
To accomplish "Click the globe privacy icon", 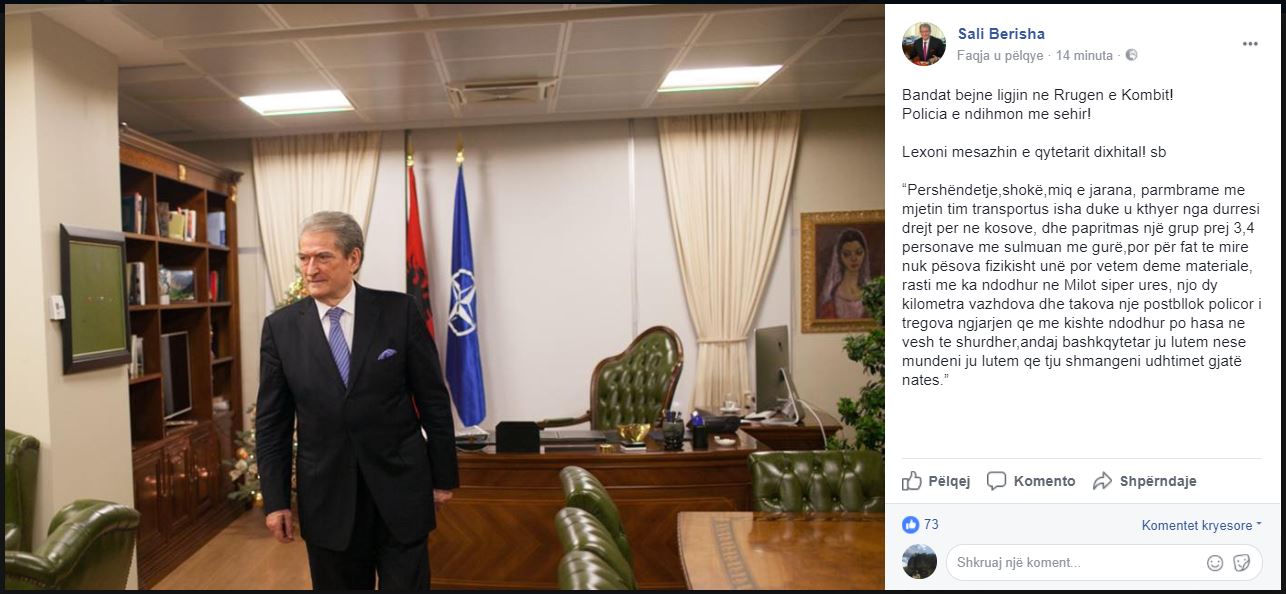I will [1131, 56].
